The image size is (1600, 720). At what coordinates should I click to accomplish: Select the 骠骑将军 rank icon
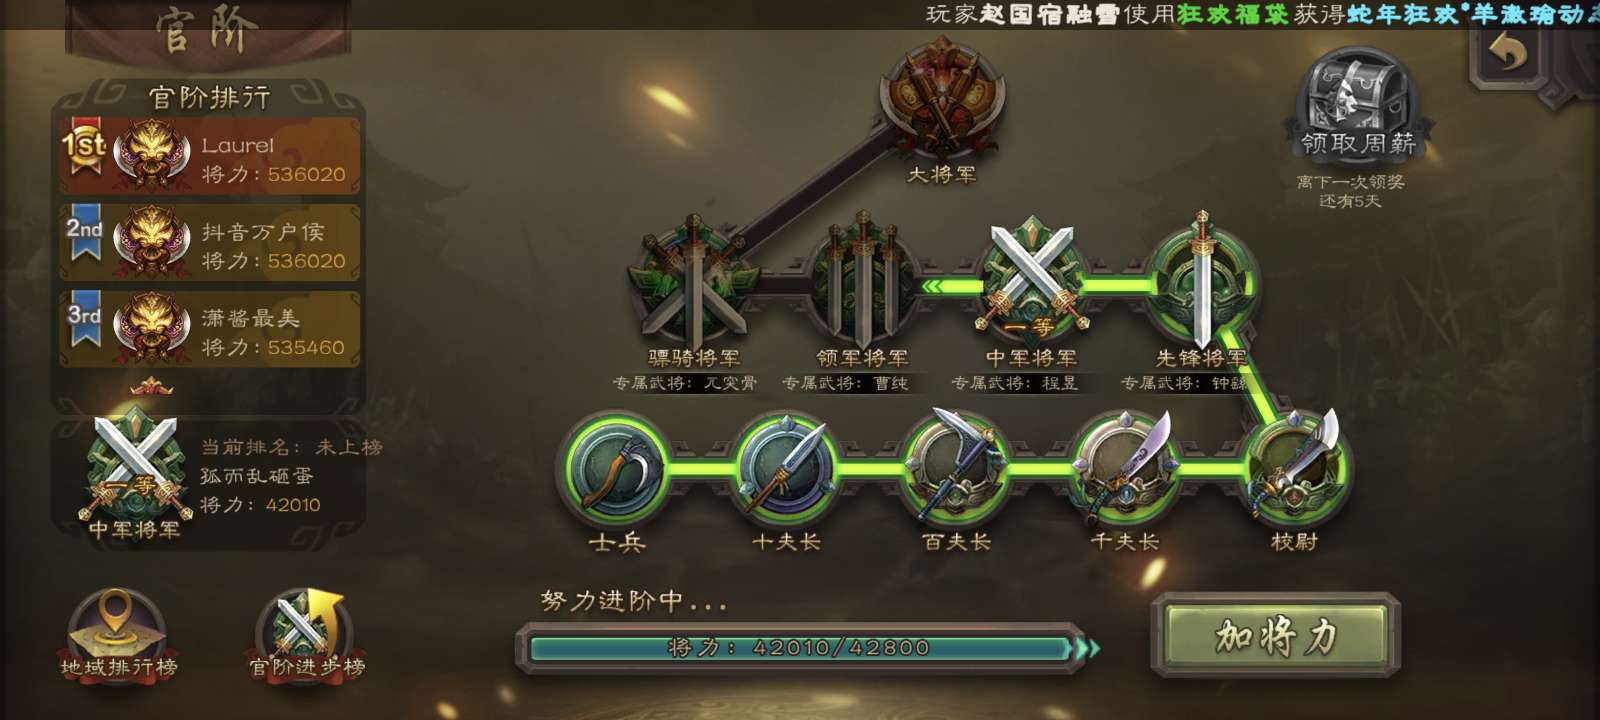coord(693,284)
